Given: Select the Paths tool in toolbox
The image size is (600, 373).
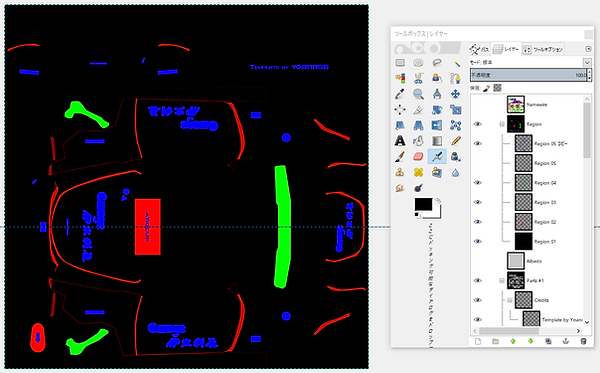Looking at the screenshot, I should 455,78.
